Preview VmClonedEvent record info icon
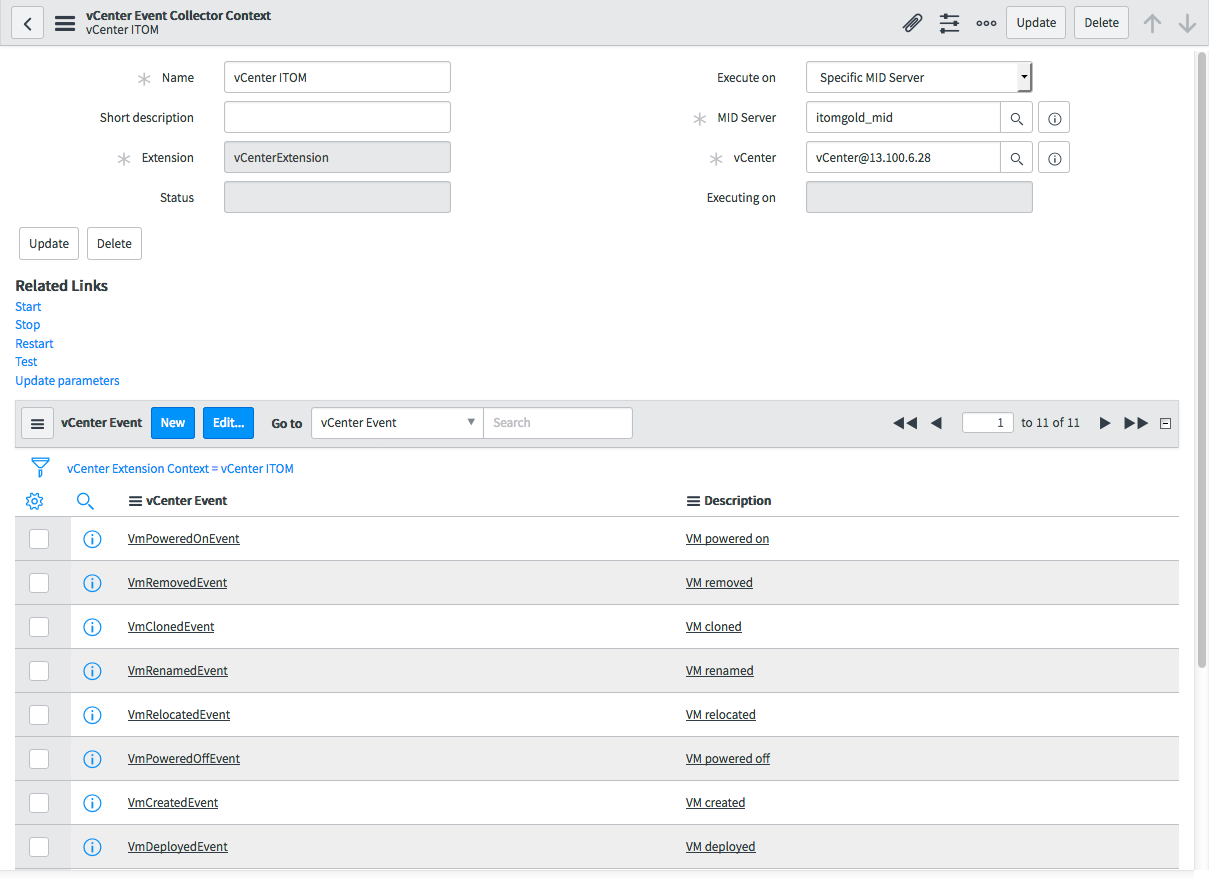 point(92,627)
